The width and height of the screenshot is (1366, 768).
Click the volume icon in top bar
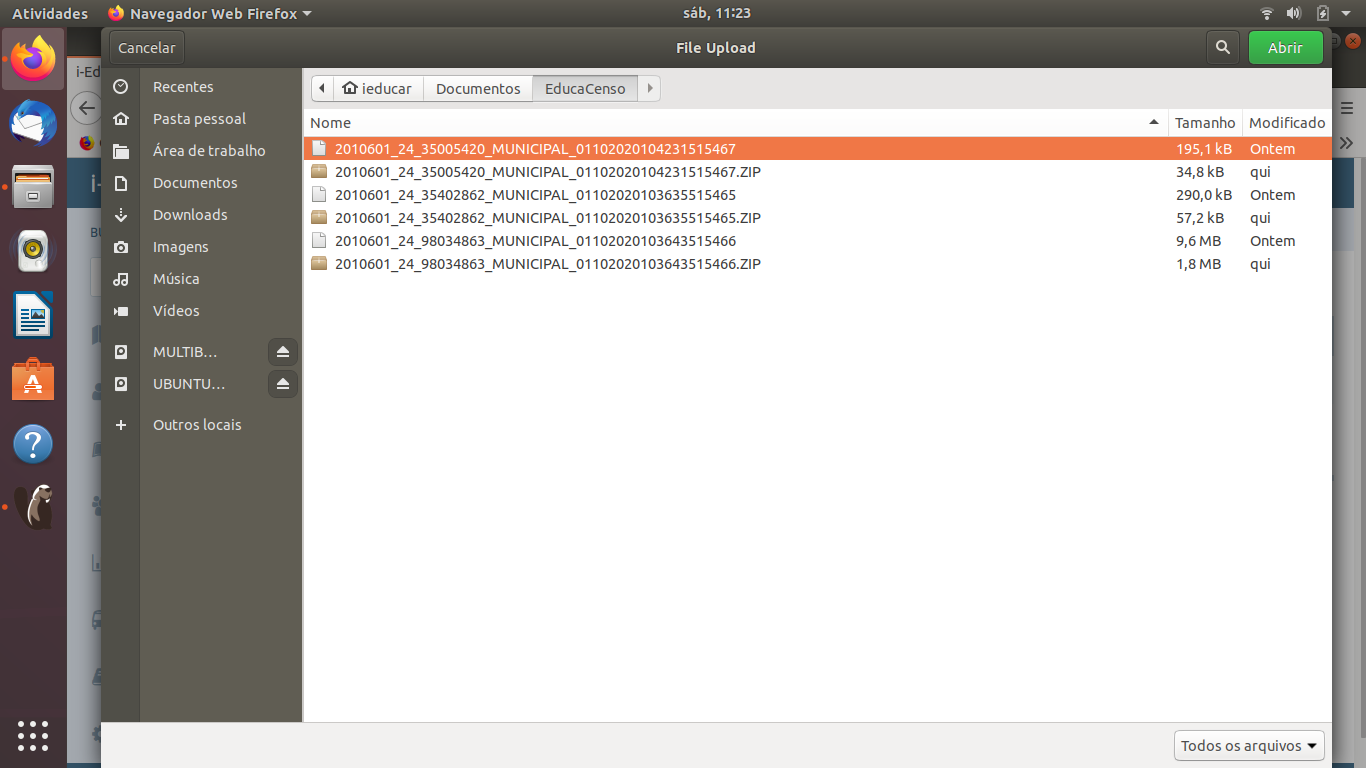[1294, 13]
